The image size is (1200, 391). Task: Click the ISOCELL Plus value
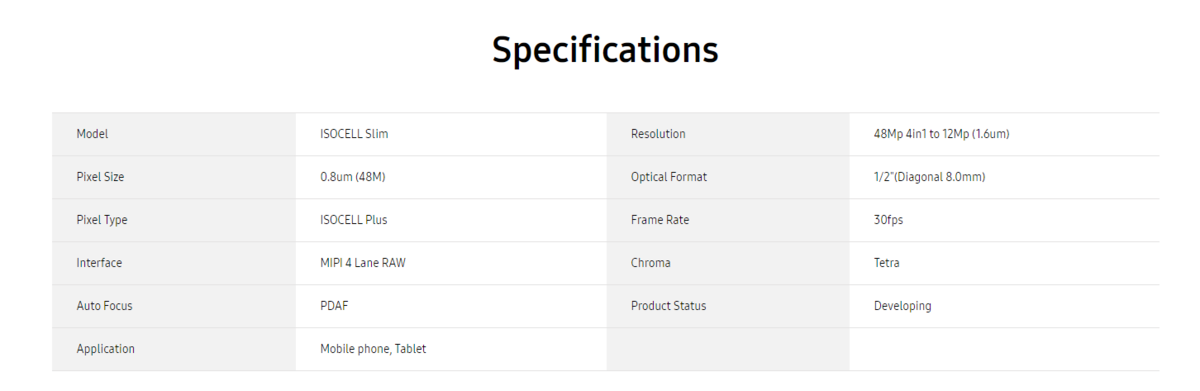coord(354,220)
